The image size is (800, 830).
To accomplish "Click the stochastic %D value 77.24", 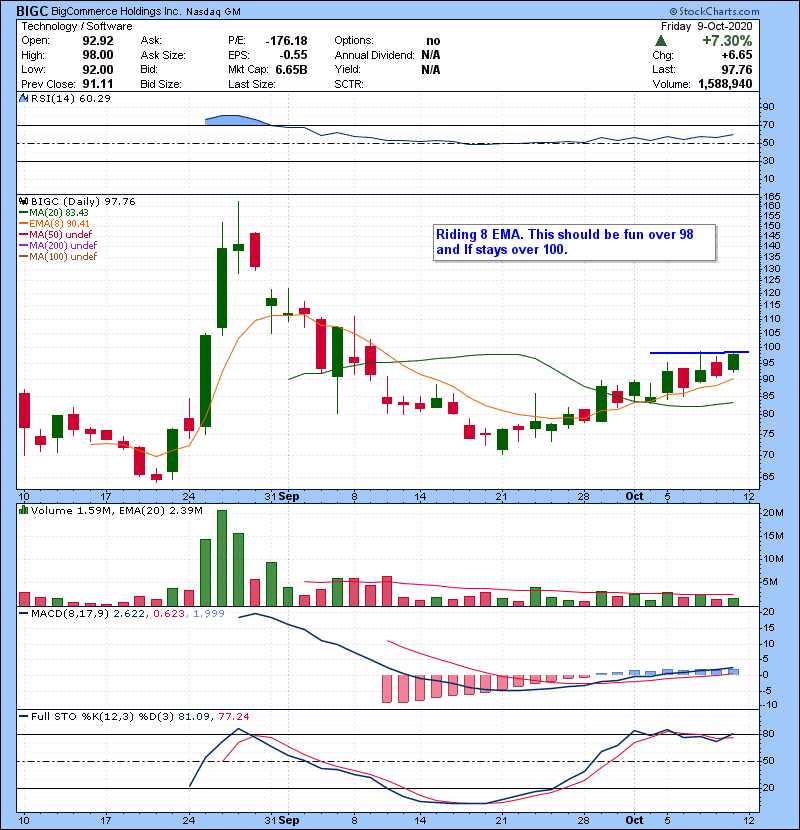I will (x=233, y=716).
